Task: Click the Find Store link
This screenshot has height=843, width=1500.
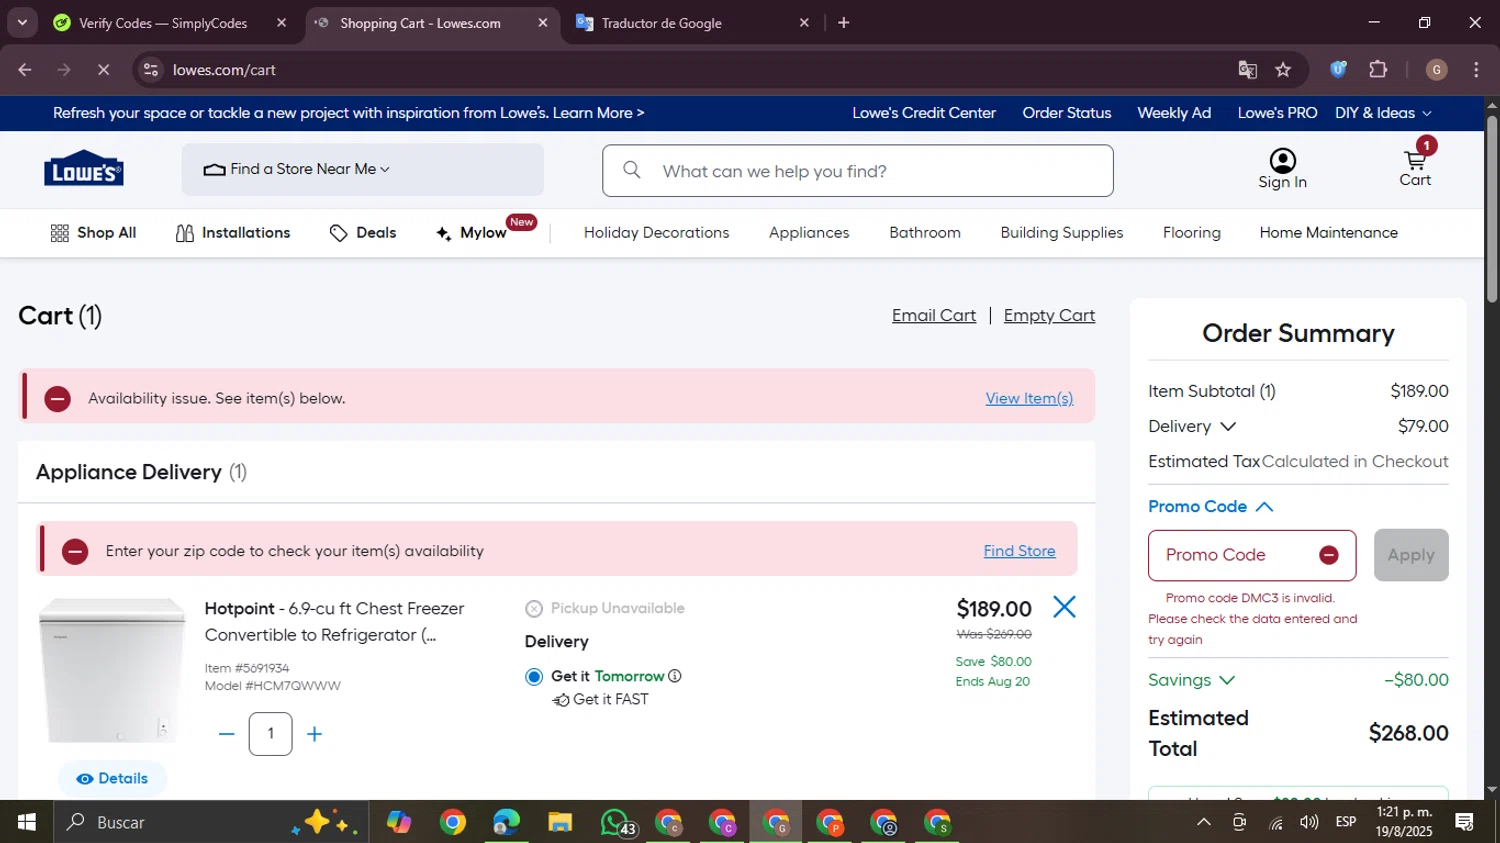Action: click(x=1019, y=551)
